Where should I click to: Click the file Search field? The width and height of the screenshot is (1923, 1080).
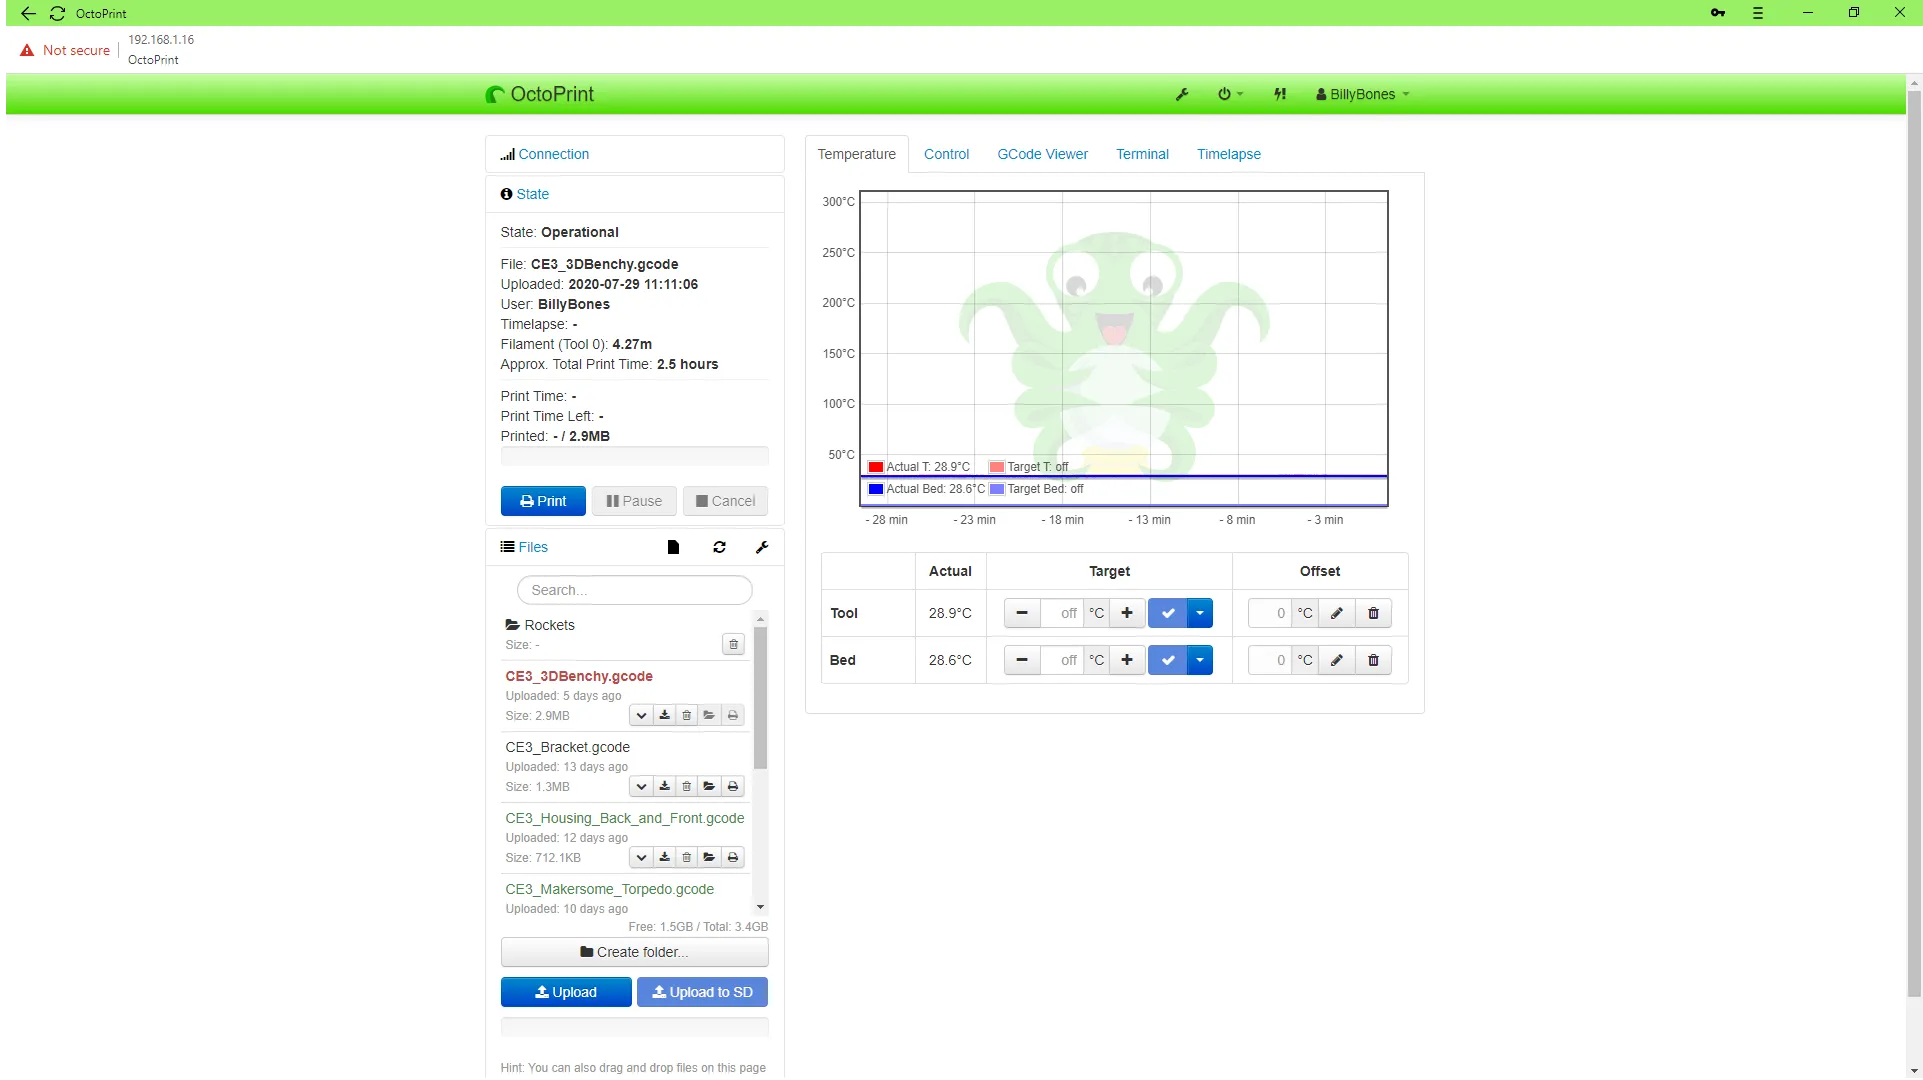[634, 590]
